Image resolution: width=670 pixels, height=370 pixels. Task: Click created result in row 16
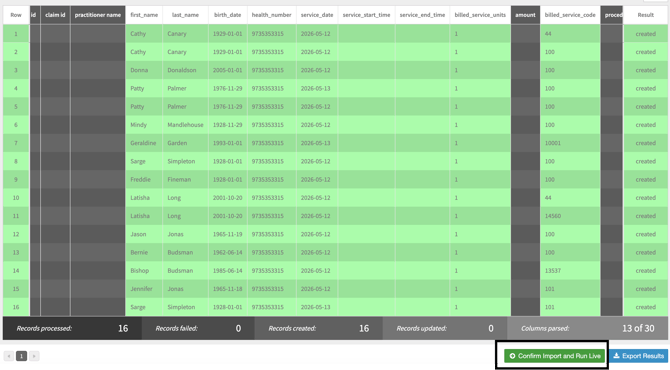click(646, 307)
